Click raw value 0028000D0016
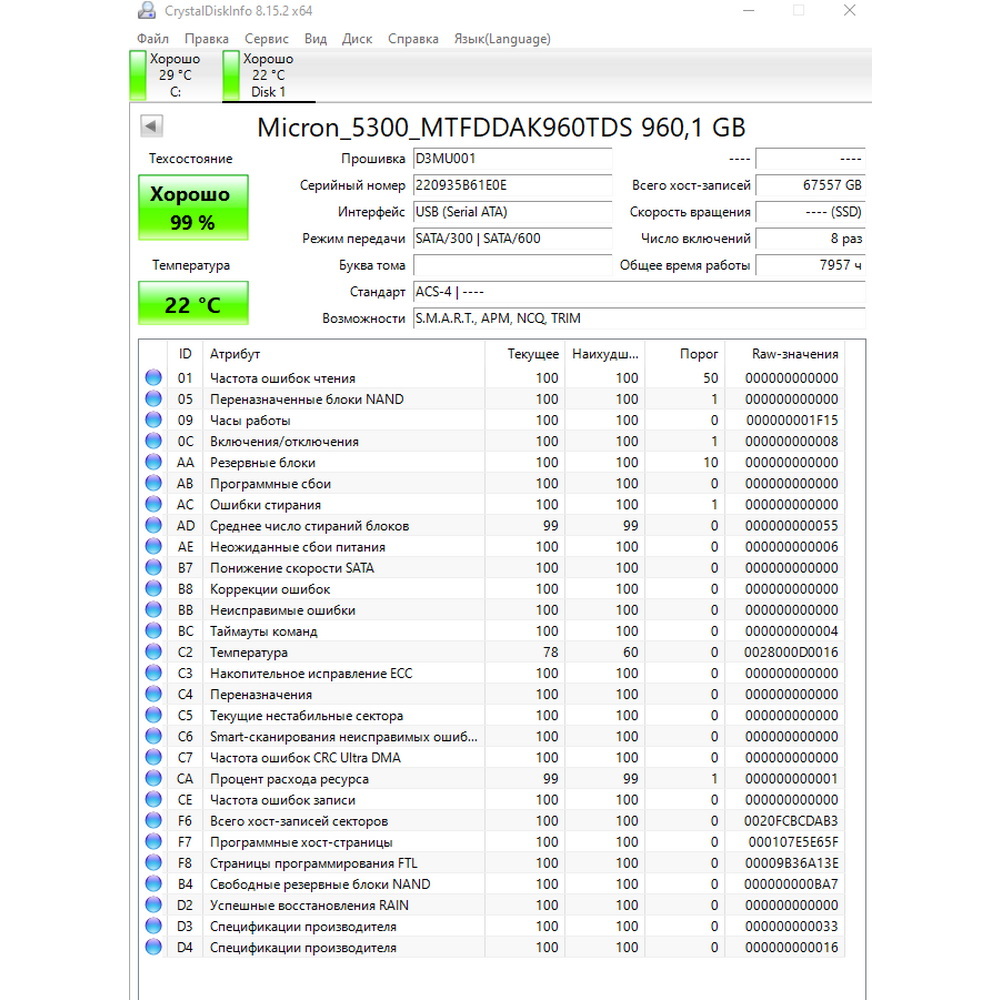Viewport: 1000px width, 1000px height. click(x=791, y=652)
